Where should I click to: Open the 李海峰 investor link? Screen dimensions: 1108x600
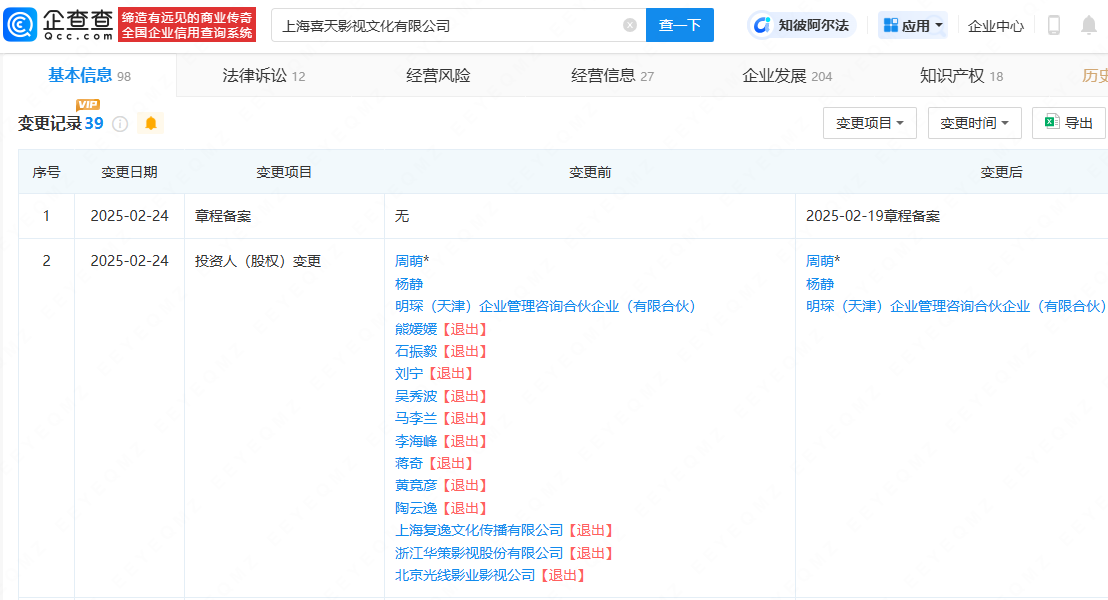(x=416, y=441)
